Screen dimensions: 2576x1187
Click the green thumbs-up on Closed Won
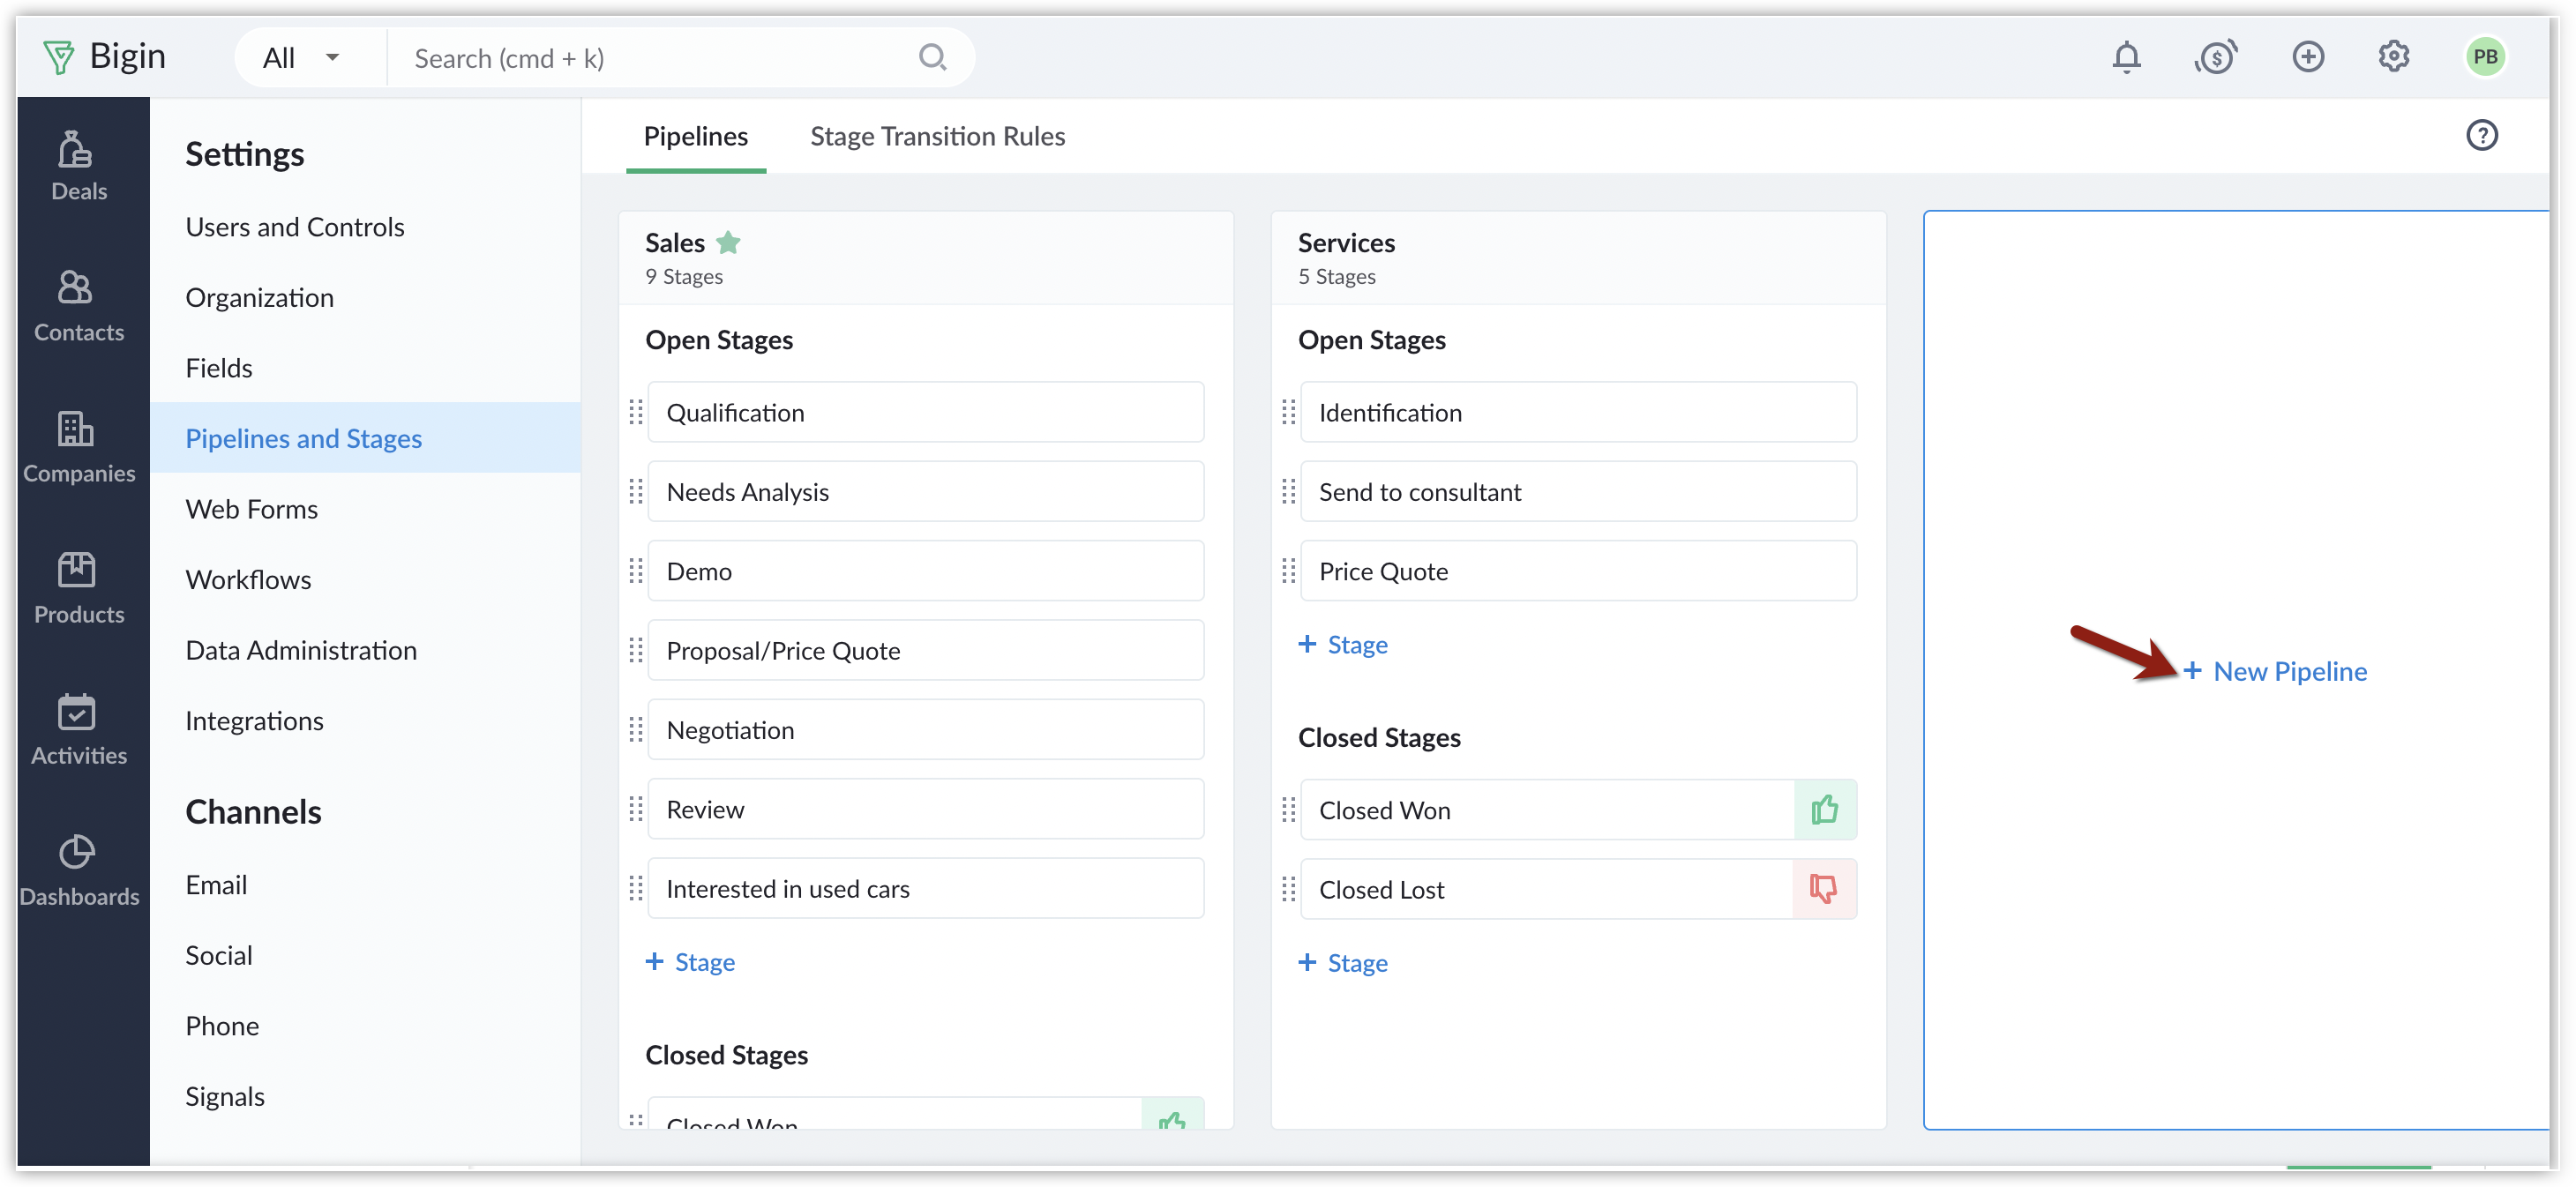point(1825,810)
